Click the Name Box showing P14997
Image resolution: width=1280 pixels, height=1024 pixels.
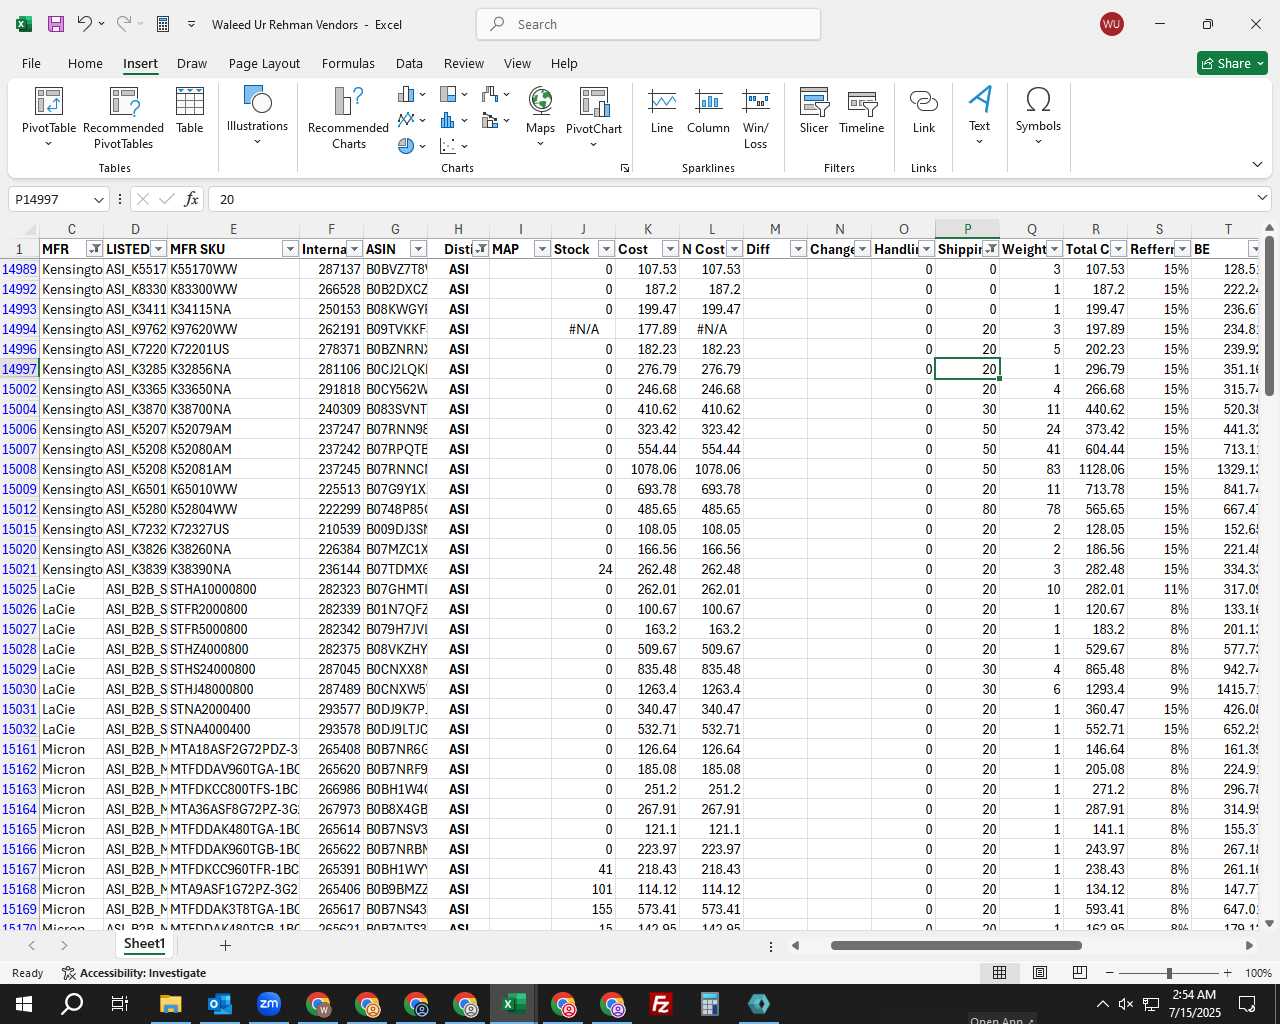tap(50, 199)
